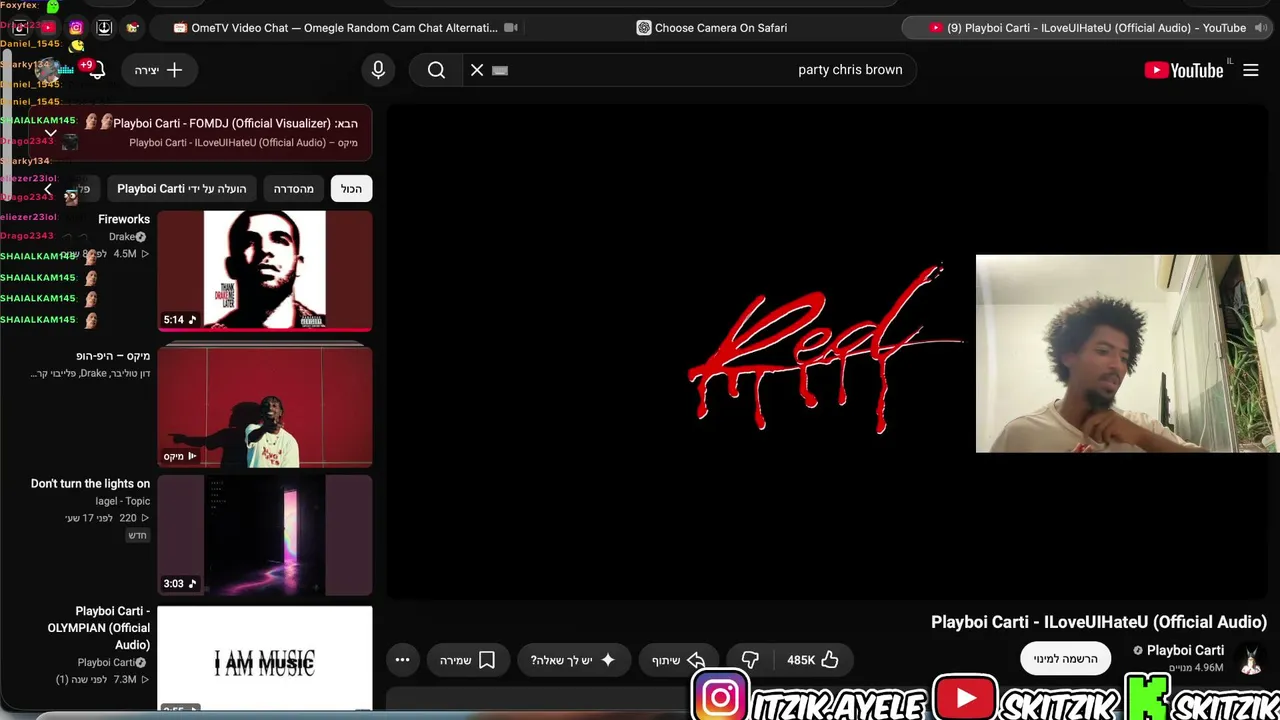Image resolution: width=1280 pixels, height=720 pixels.
Task: Click the 'Red' album art video player
Action: click(827, 352)
